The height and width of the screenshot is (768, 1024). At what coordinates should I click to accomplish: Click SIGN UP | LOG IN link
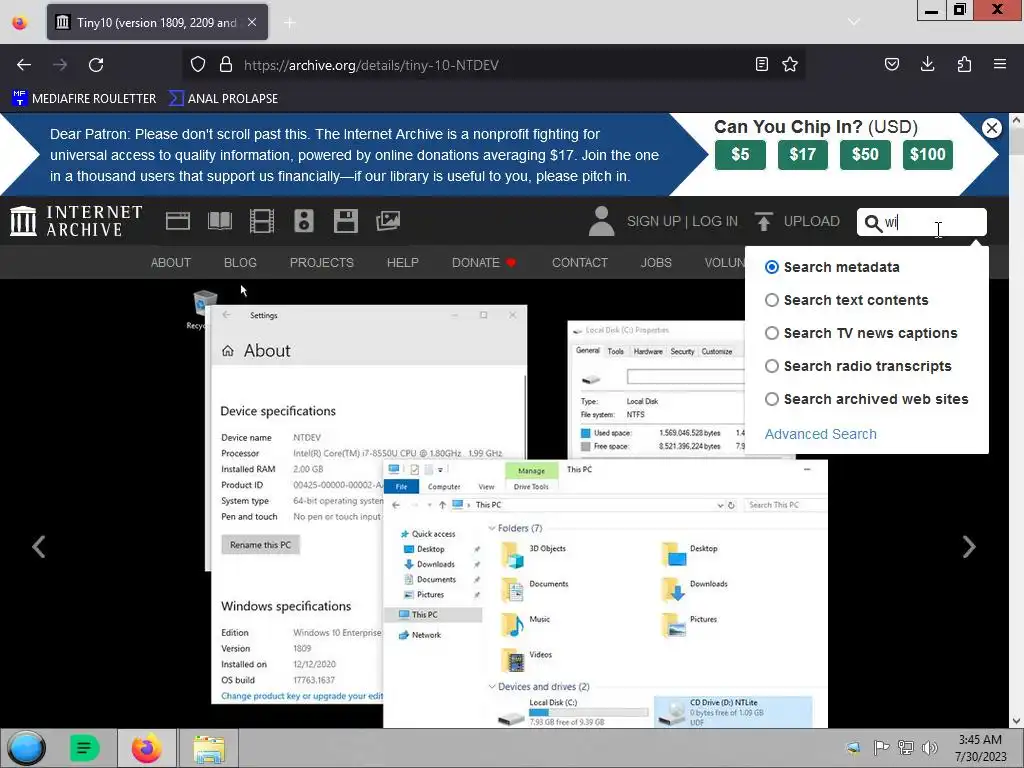tap(682, 221)
